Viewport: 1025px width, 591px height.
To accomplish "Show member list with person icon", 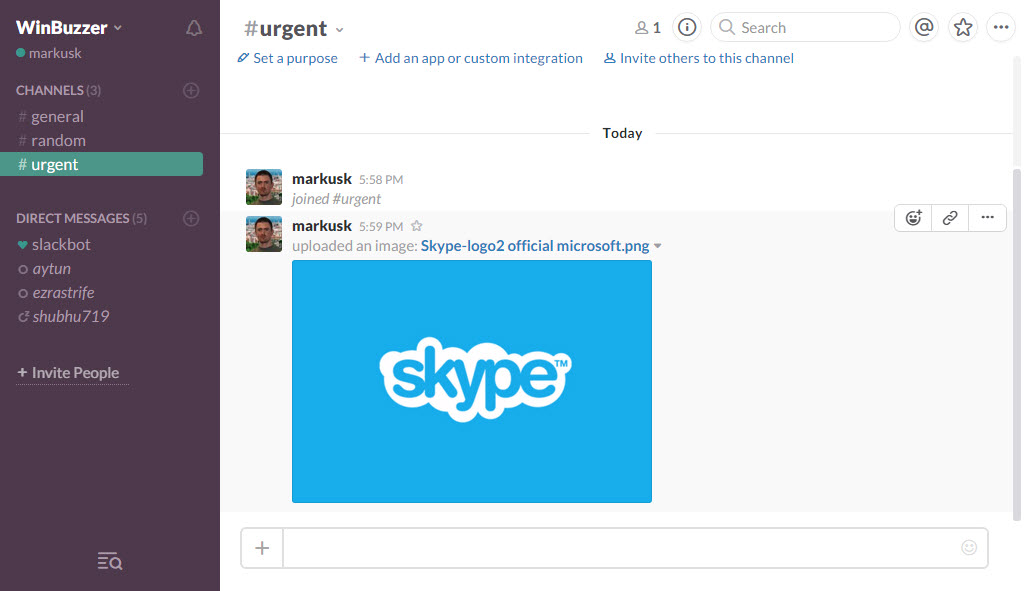I will (648, 27).
